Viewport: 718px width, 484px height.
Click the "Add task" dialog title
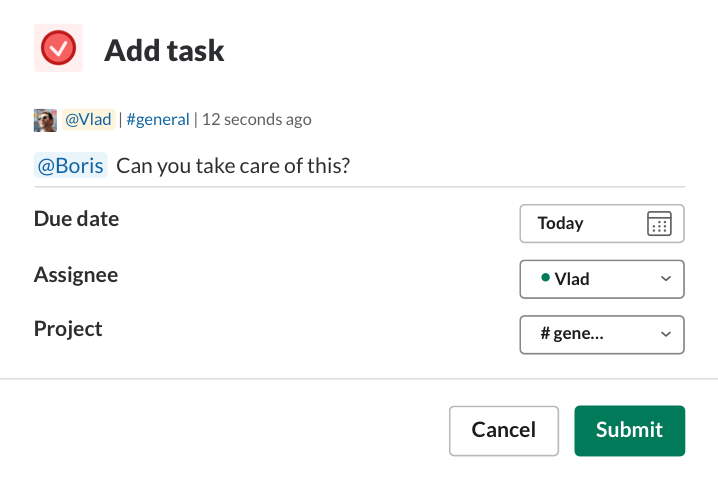(164, 50)
